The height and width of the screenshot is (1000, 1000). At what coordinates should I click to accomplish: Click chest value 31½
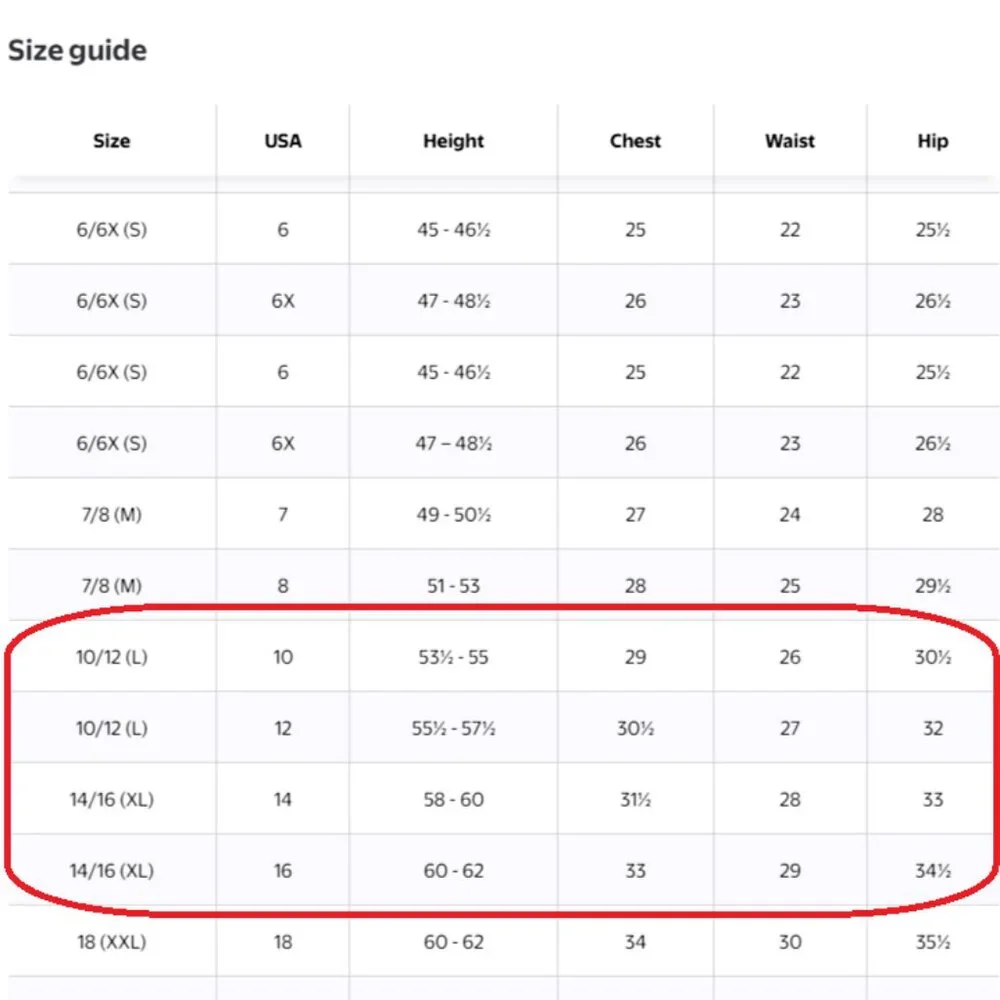click(x=635, y=800)
